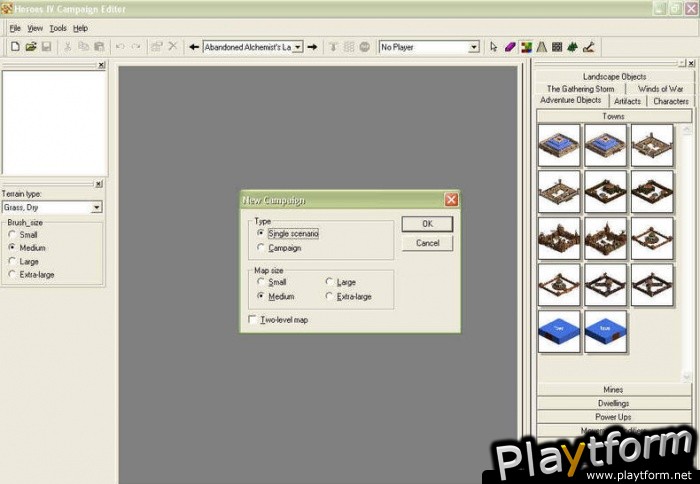
Task: Collapse the Towns section header
Action: click(x=613, y=116)
